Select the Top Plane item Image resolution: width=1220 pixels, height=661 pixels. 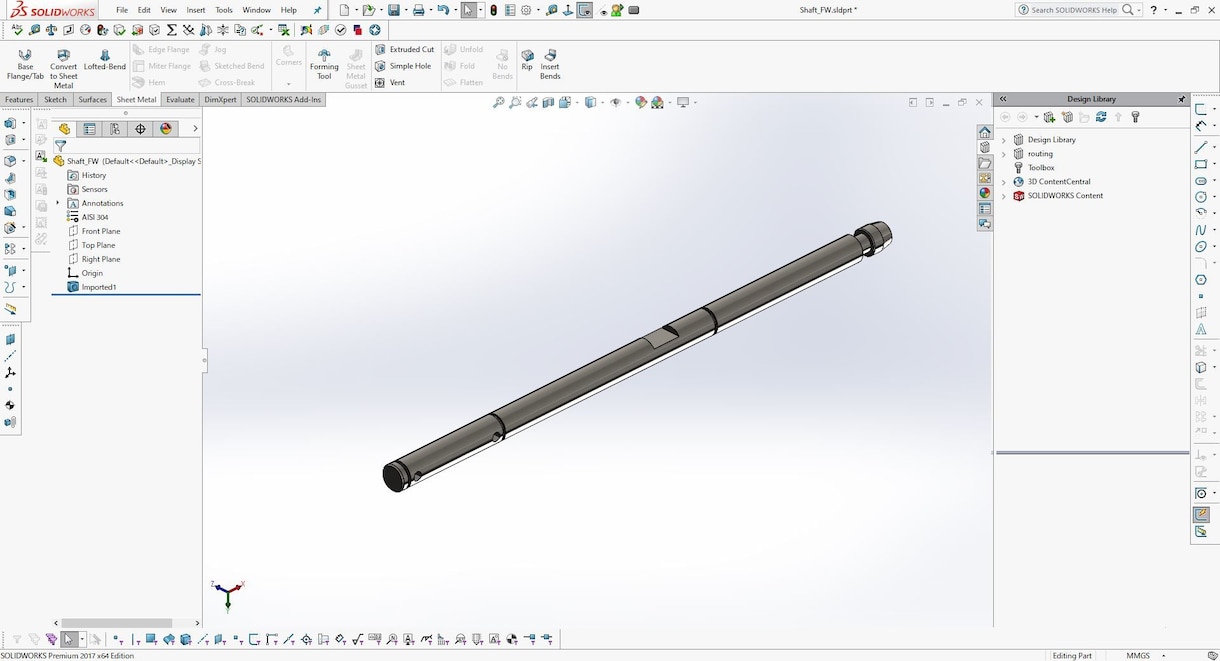(x=91, y=245)
